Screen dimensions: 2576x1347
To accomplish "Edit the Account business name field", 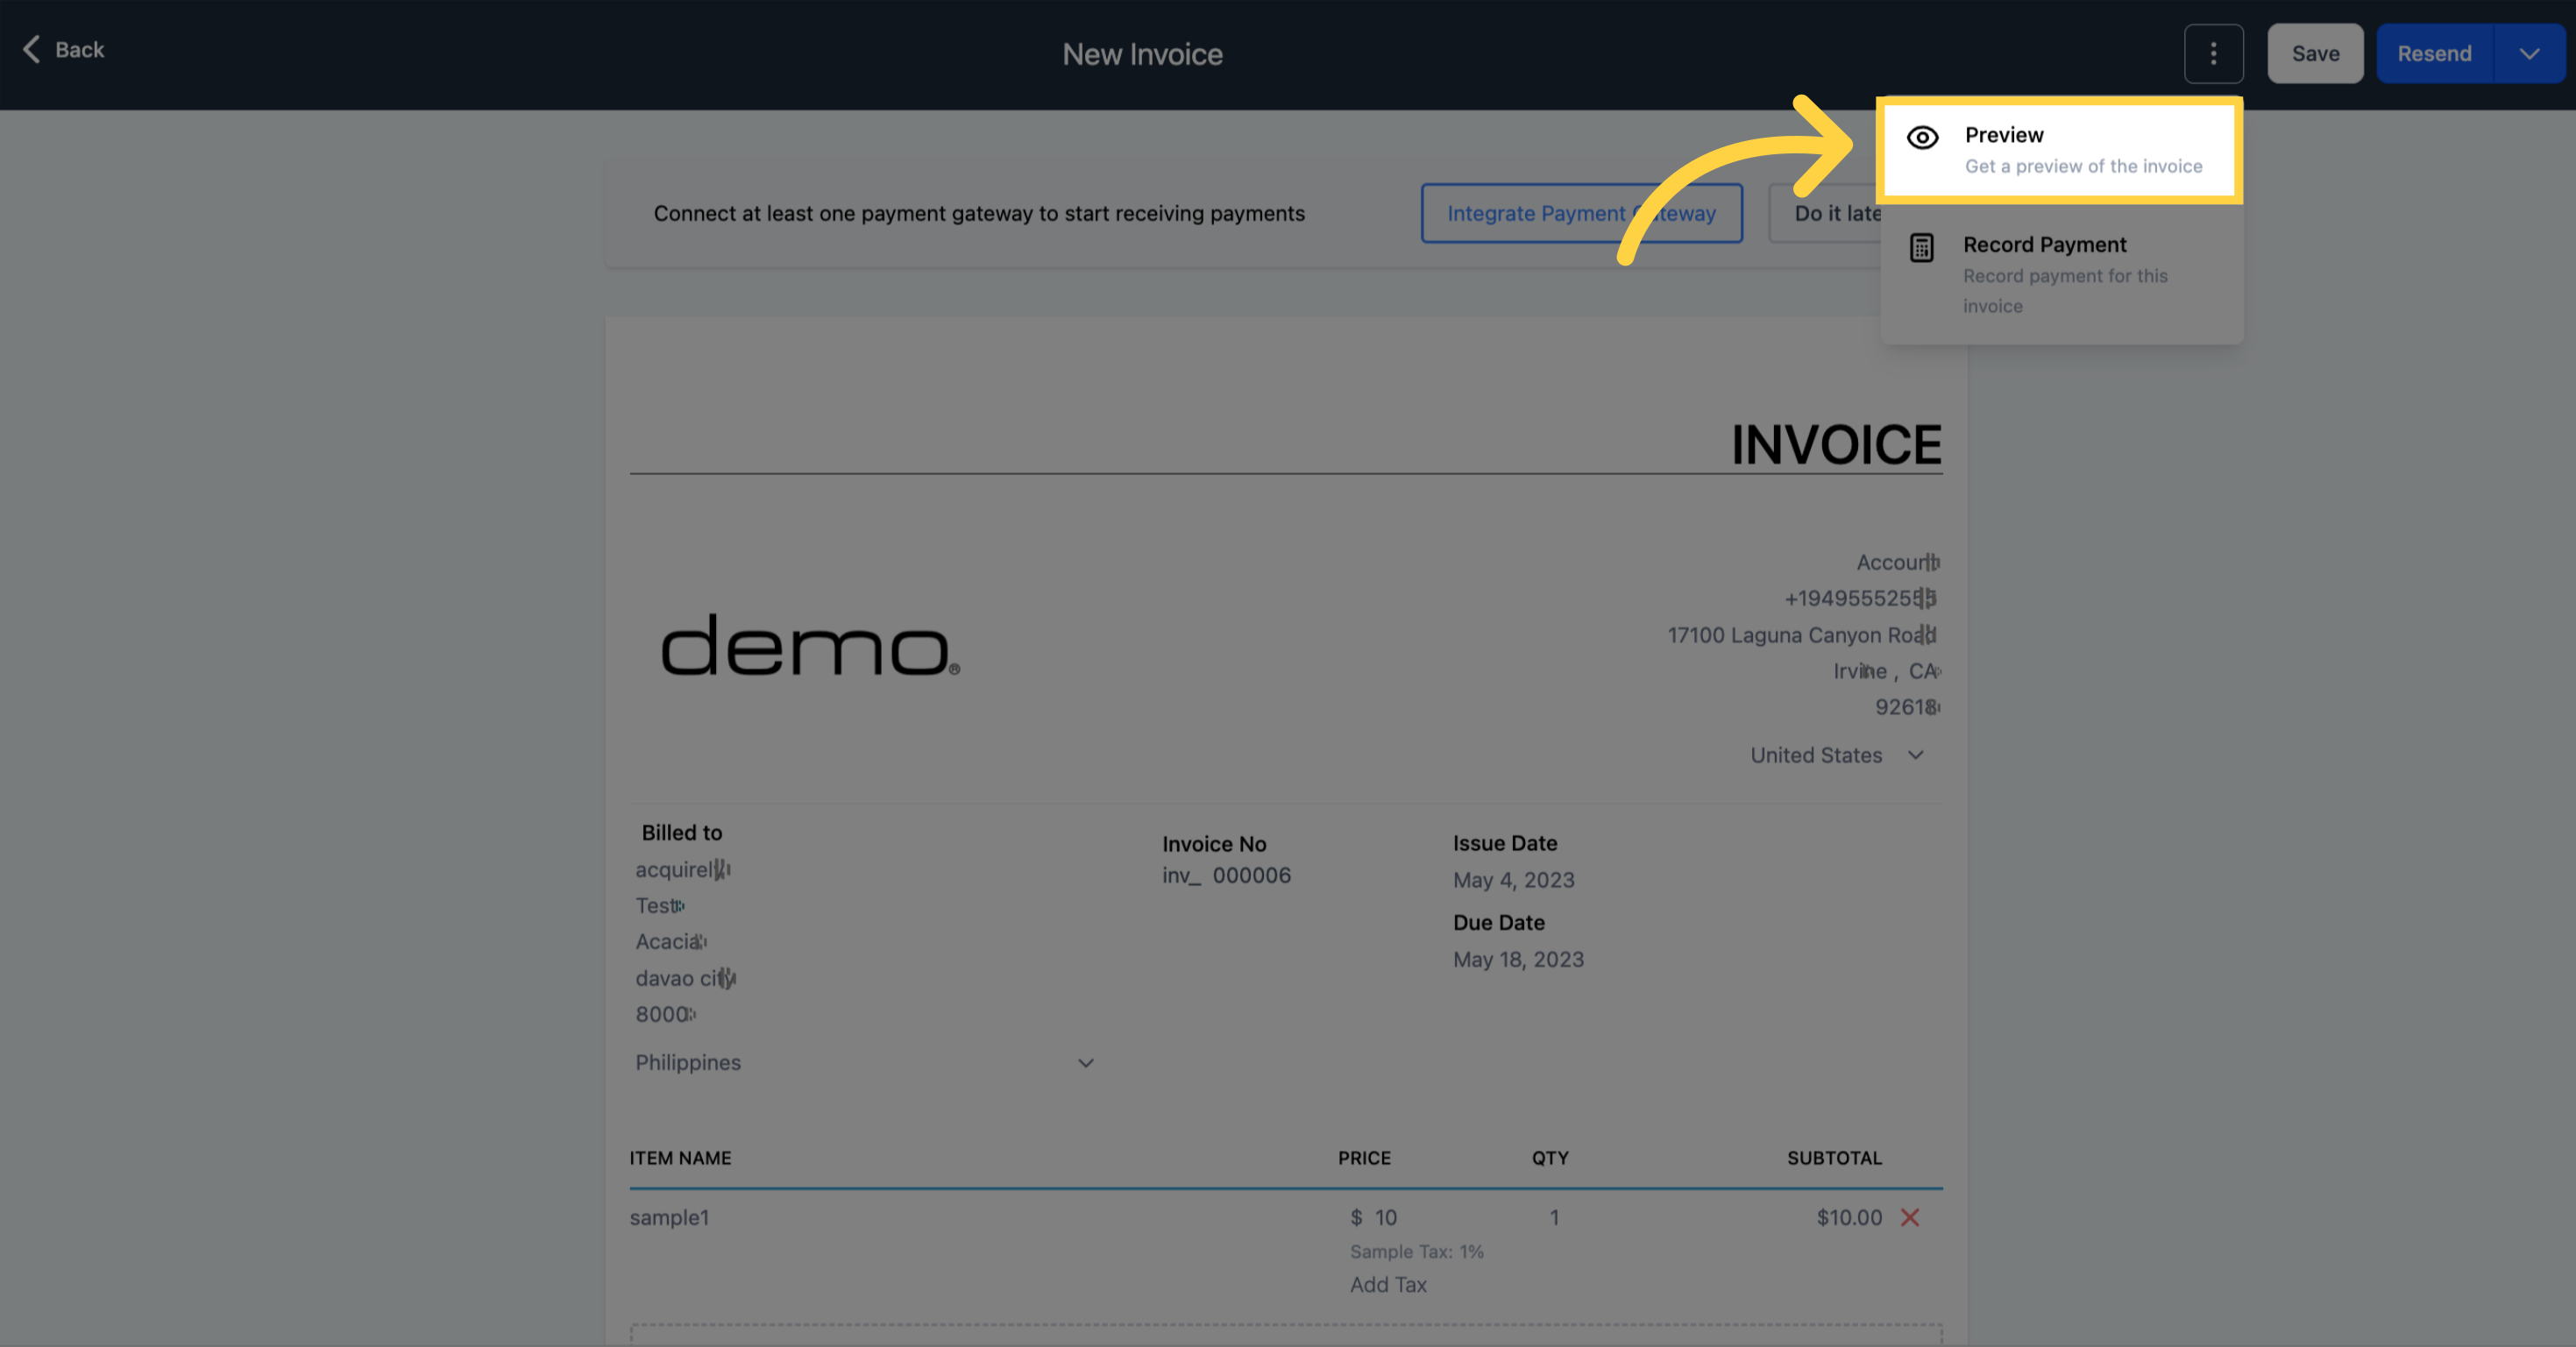I will click(x=1897, y=563).
